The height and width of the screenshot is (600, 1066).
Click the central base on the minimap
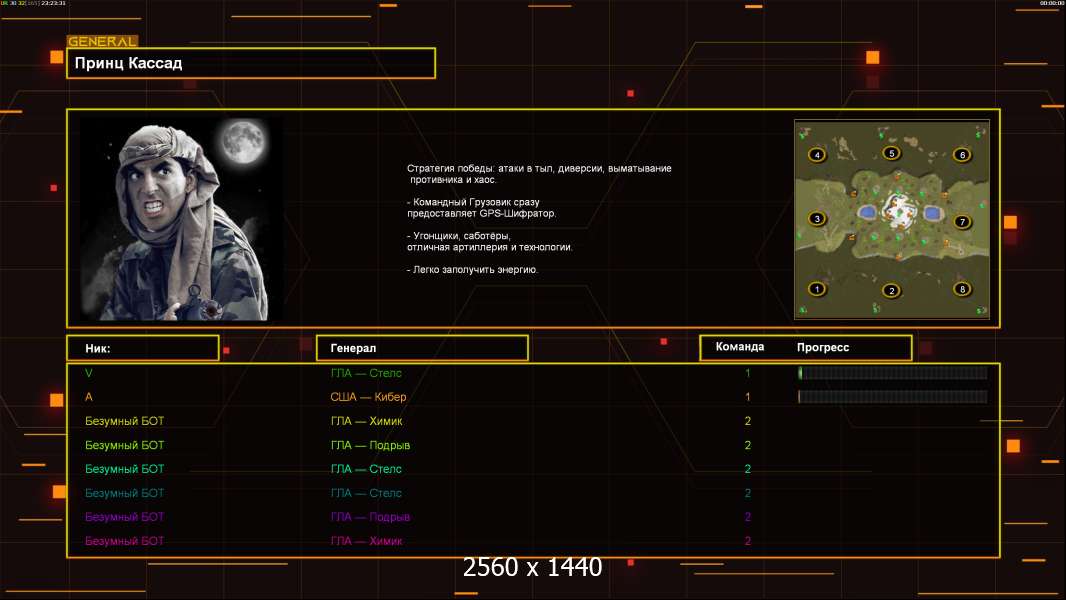pos(897,209)
